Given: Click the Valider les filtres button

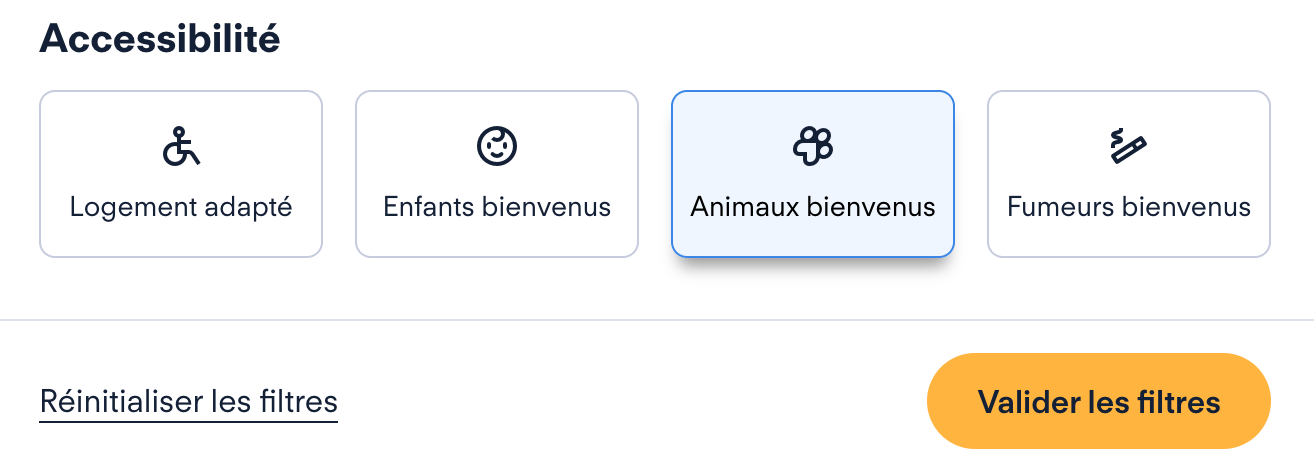Looking at the screenshot, I should click(1099, 401).
